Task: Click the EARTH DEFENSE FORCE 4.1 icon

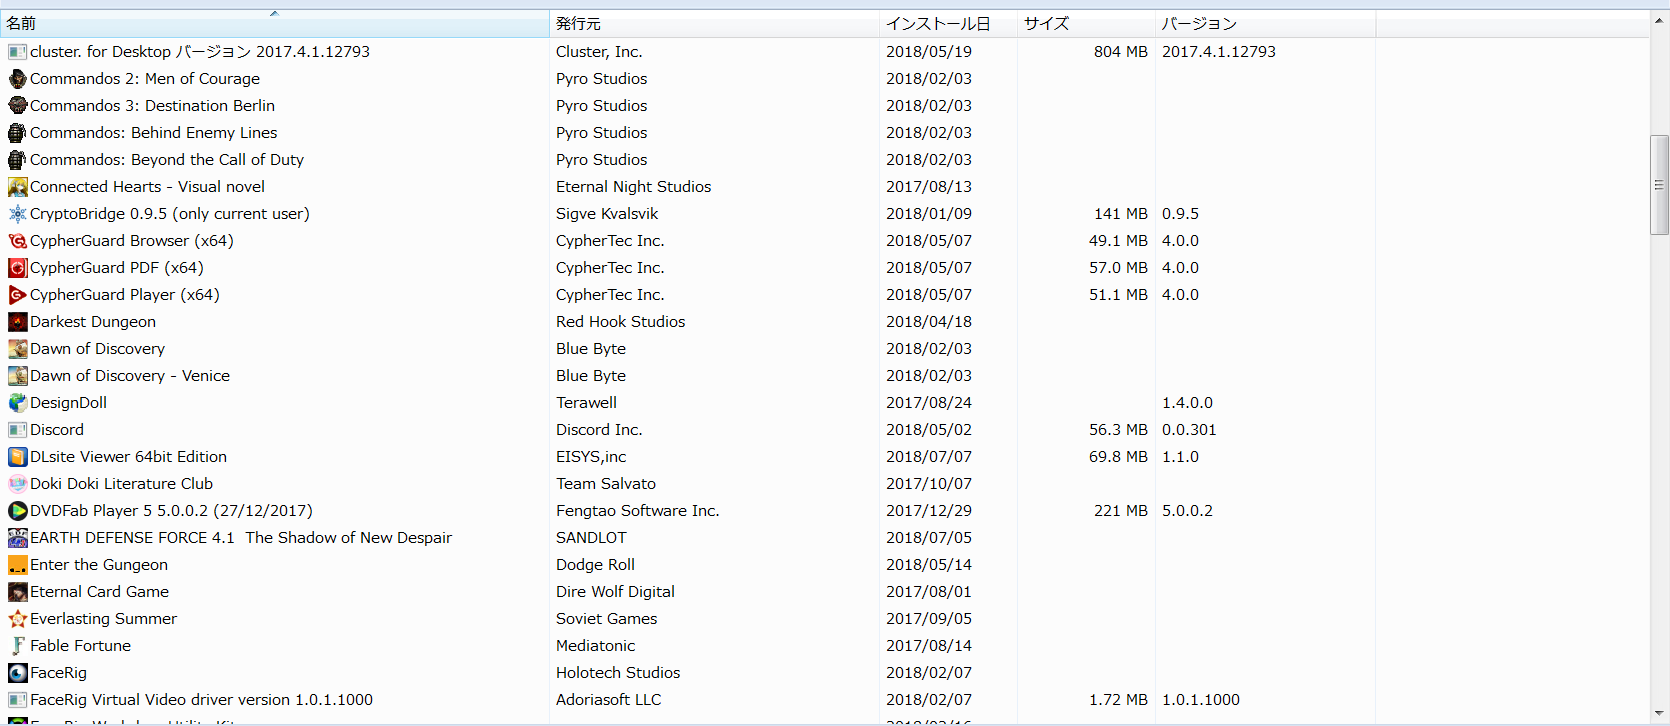Action: (x=17, y=538)
